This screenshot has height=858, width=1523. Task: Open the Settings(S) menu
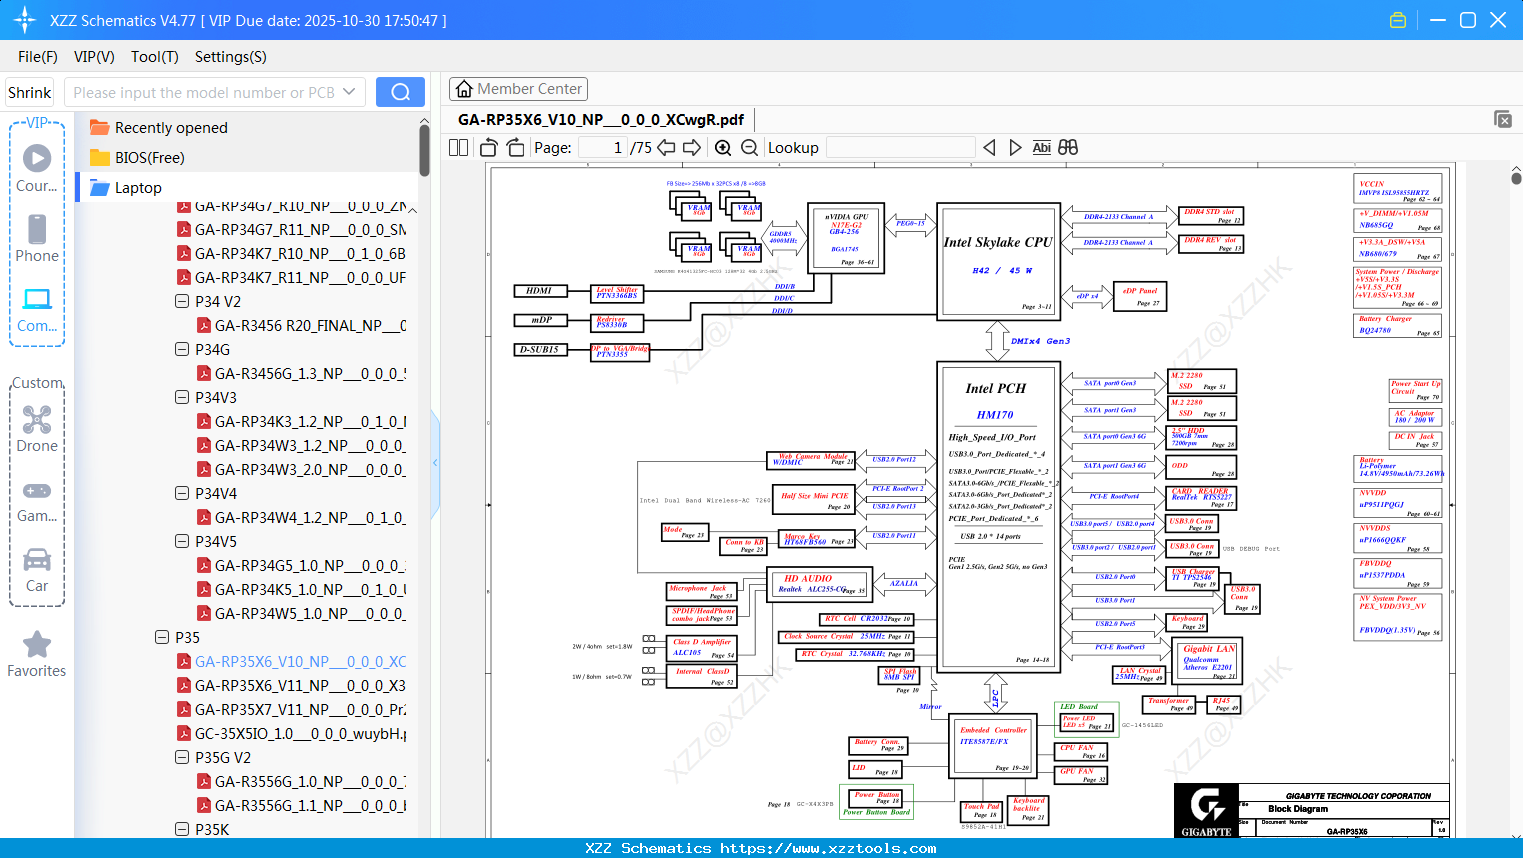pyautogui.click(x=231, y=56)
